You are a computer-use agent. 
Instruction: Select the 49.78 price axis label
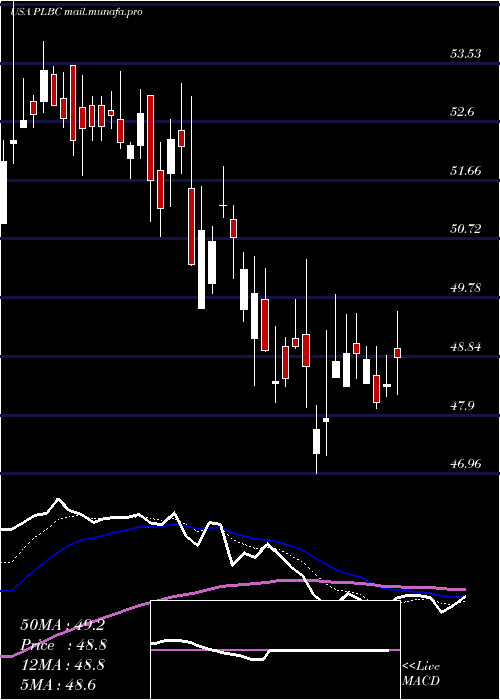pos(466,288)
